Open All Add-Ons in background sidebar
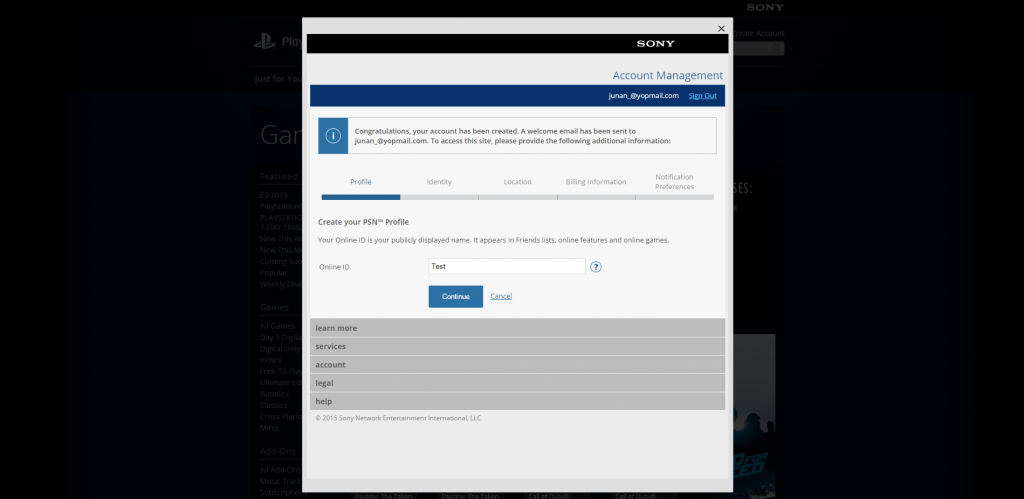The image size is (1024, 499). 280,470
